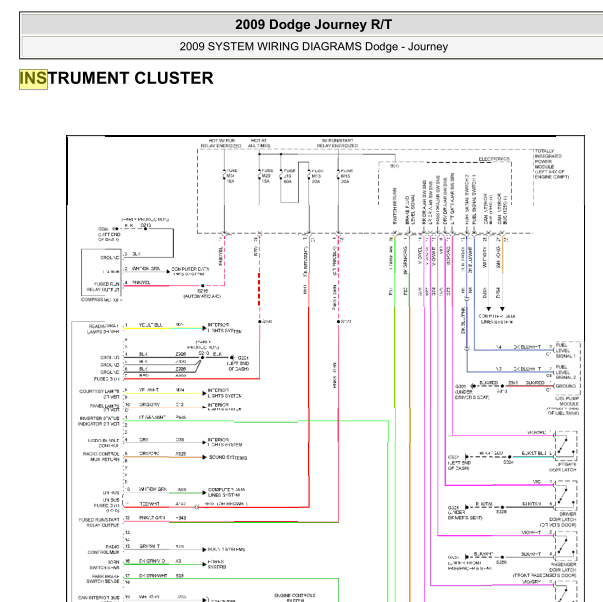The height and width of the screenshot is (602, 603).
Task: Click the "LIFTGATE DOOR LATCH" component label
Action: (562, 467)
